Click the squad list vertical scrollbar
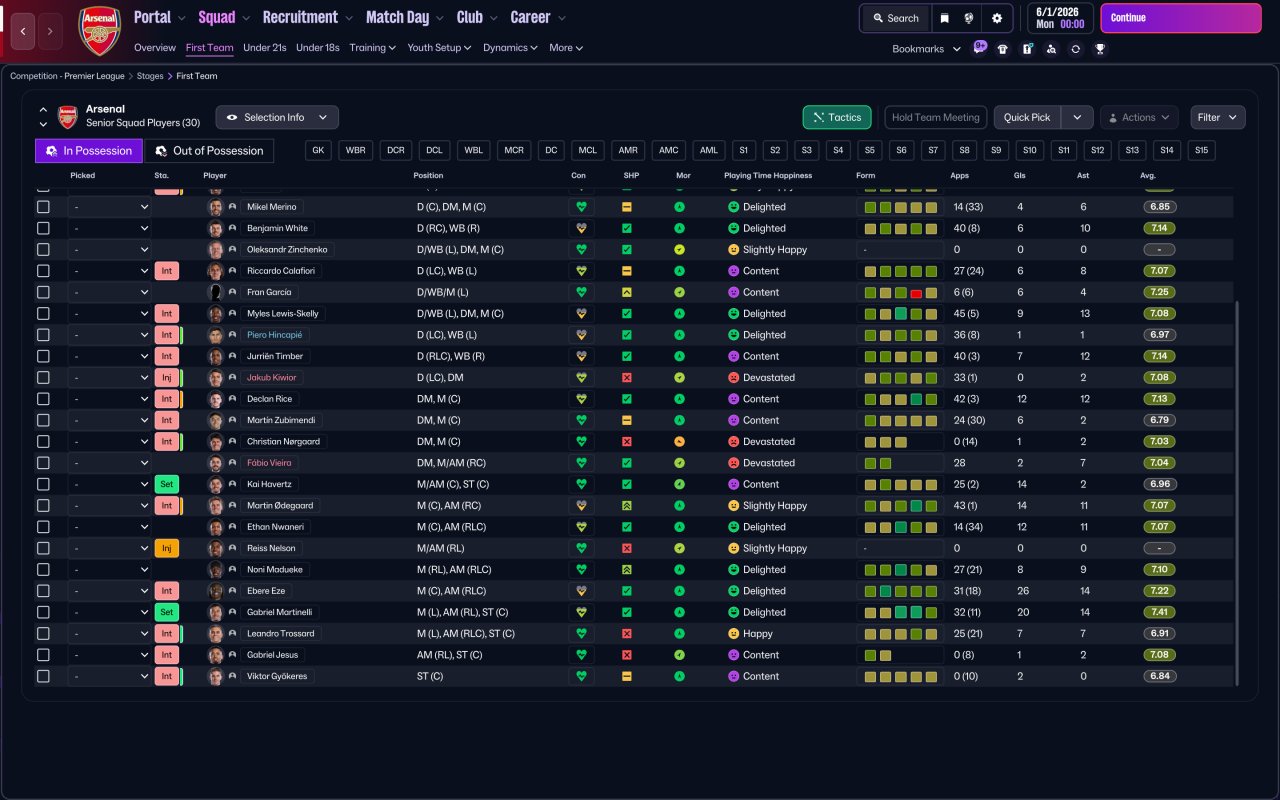This screenshot has width=1280, height=800. pos(1237,494)
